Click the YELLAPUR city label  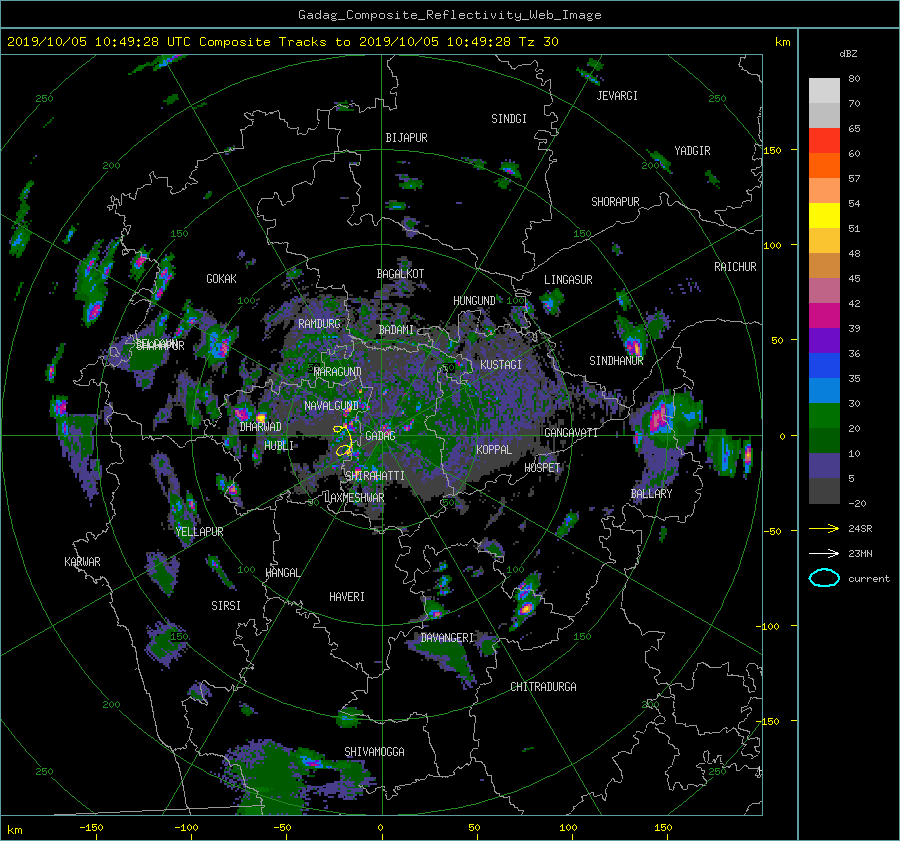pyautogui.click(x=199, y=532)
